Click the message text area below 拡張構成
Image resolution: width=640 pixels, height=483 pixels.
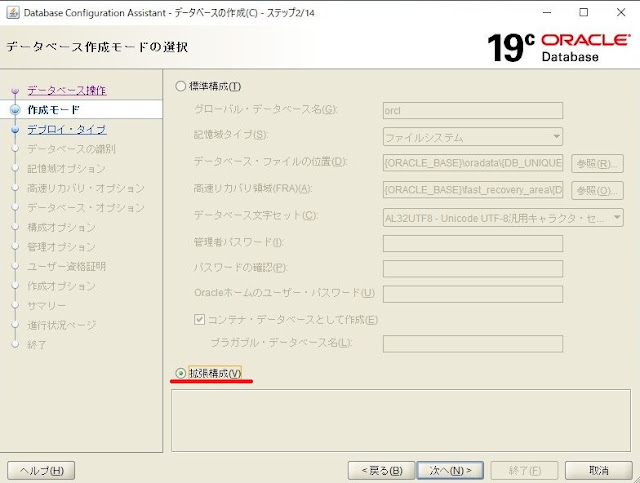tap(401, 421)
